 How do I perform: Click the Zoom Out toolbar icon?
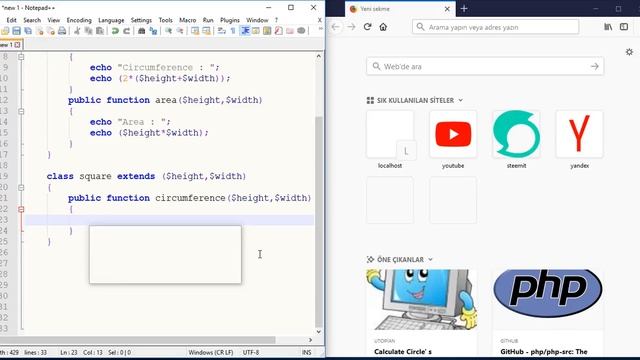180,31
